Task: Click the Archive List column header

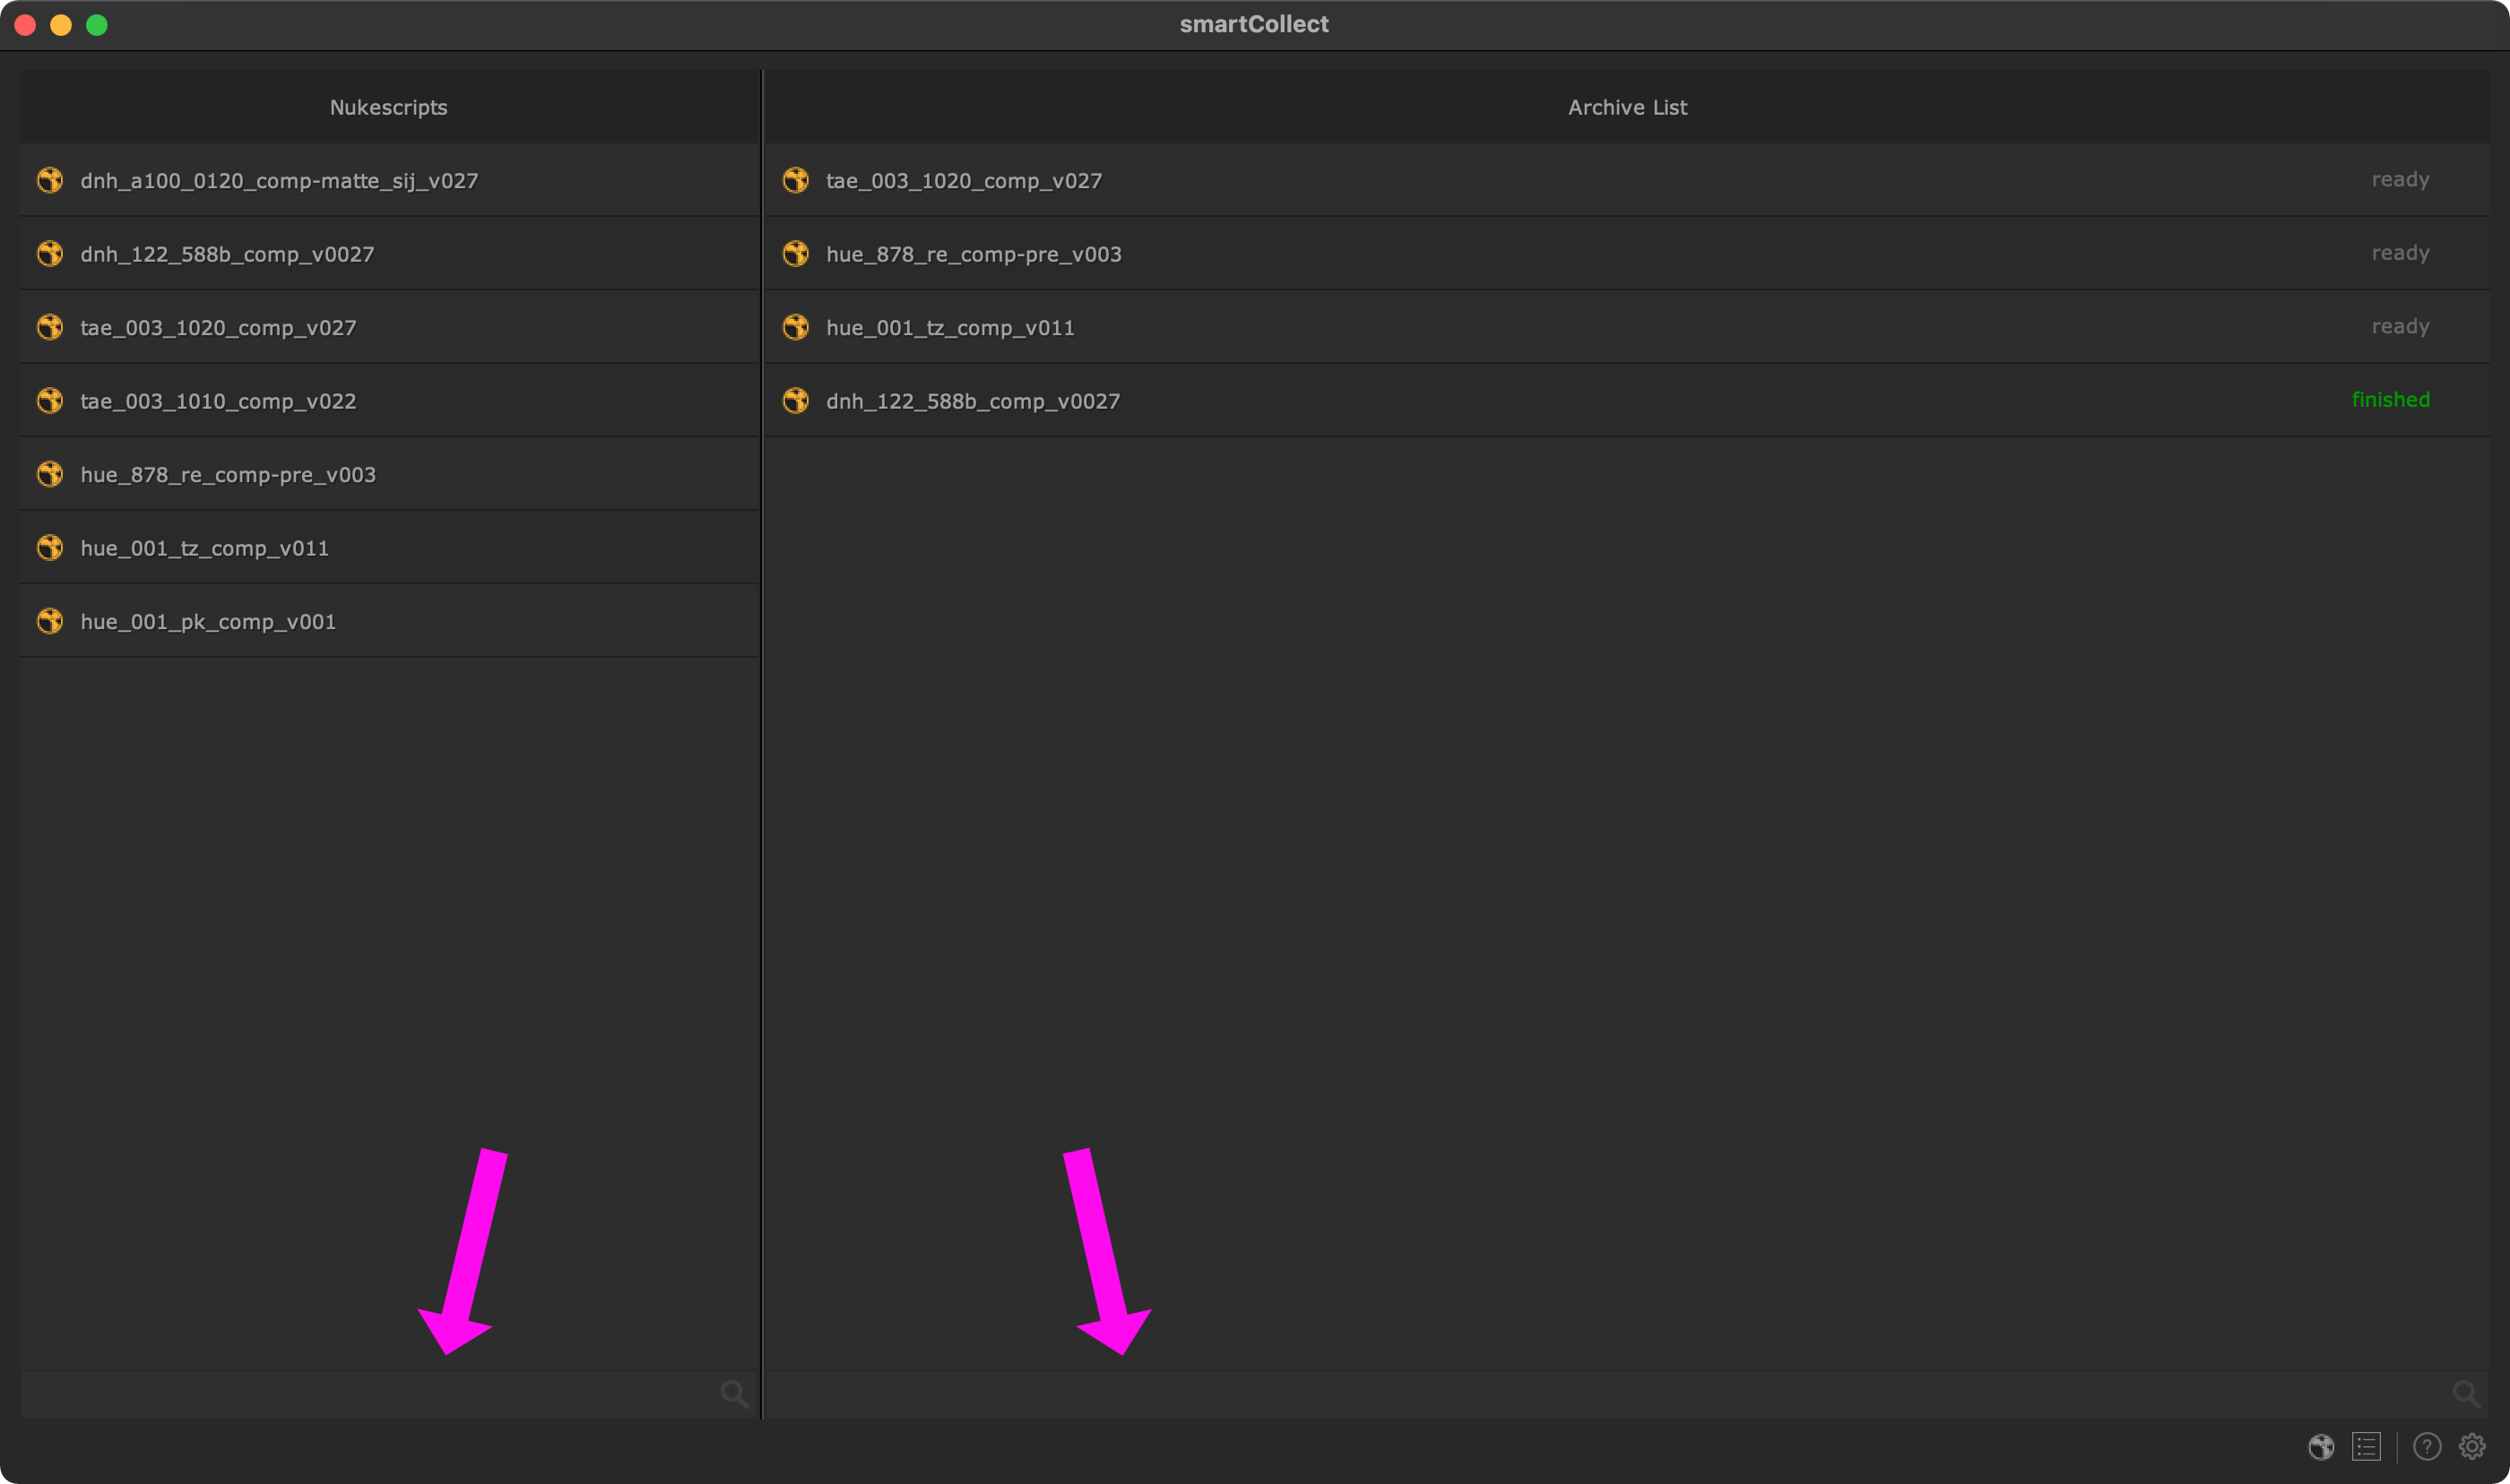Action: click(x=1627, y=107)
